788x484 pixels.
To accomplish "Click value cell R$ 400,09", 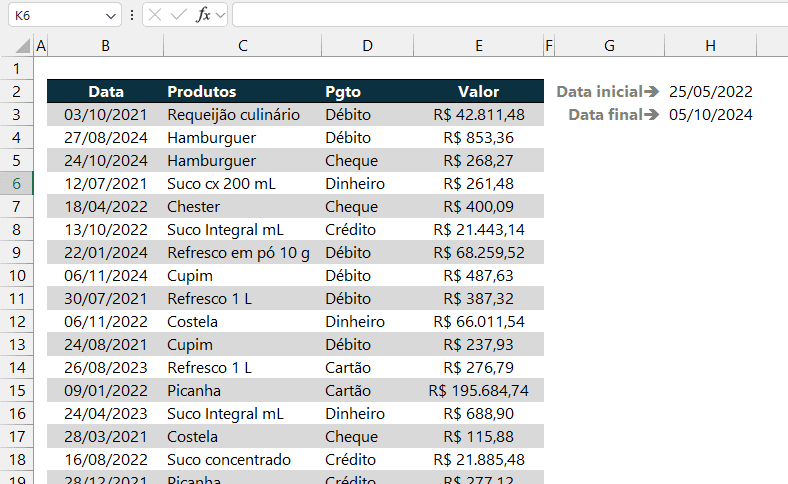I will [479, 207].
